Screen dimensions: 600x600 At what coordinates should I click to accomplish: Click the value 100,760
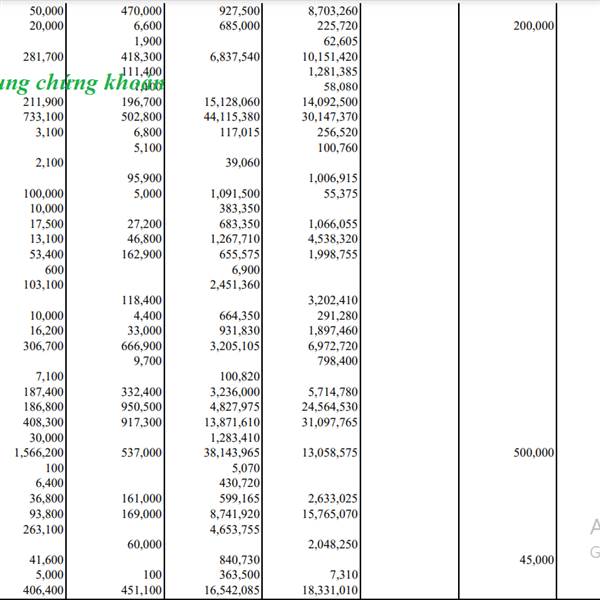[337, 148]
